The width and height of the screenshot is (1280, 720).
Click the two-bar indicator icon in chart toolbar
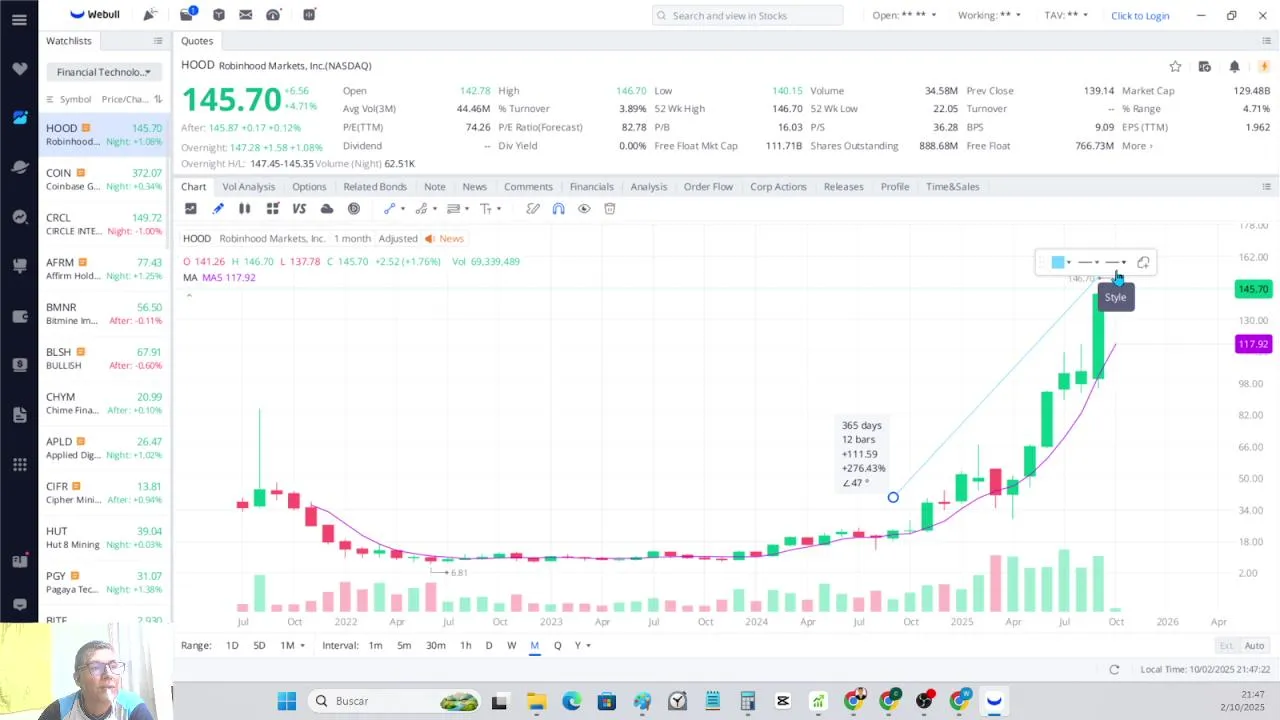[244, 208]
